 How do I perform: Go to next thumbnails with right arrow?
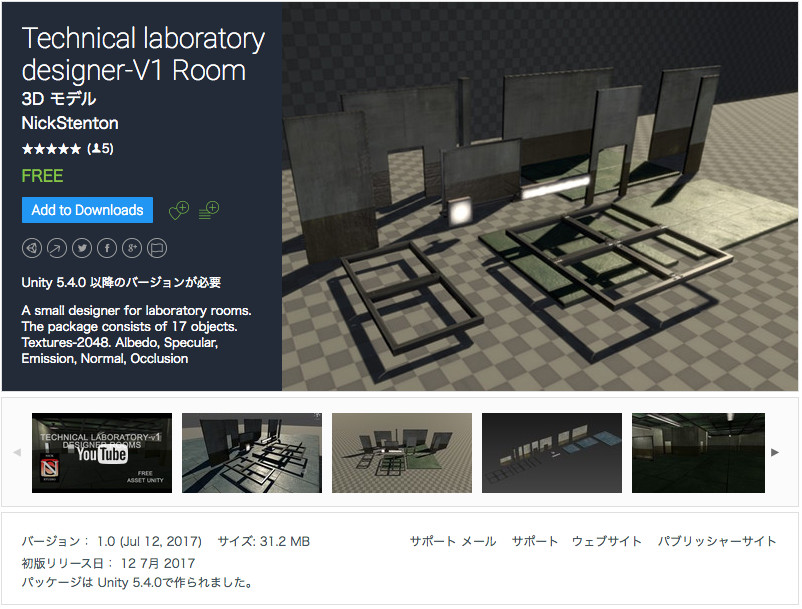click(x=775, y=453)
